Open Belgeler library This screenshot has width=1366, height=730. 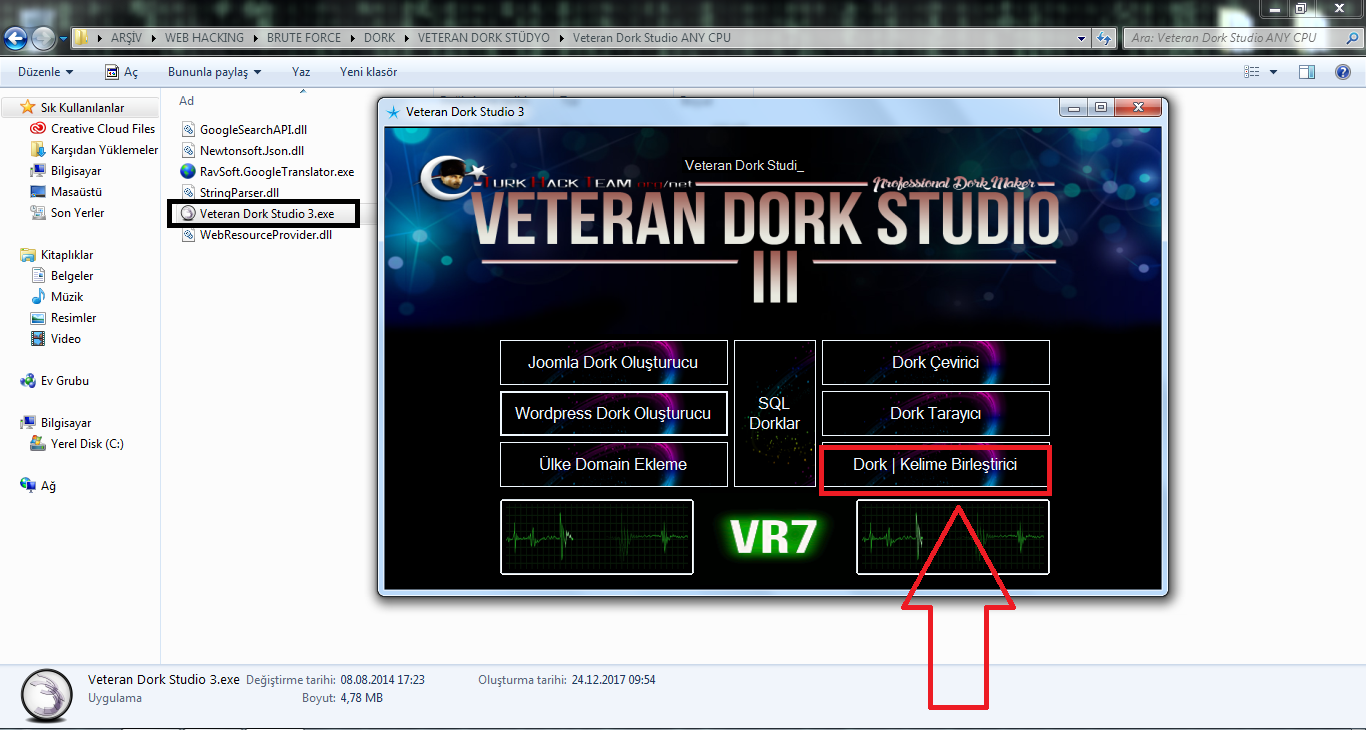[72, 275]
